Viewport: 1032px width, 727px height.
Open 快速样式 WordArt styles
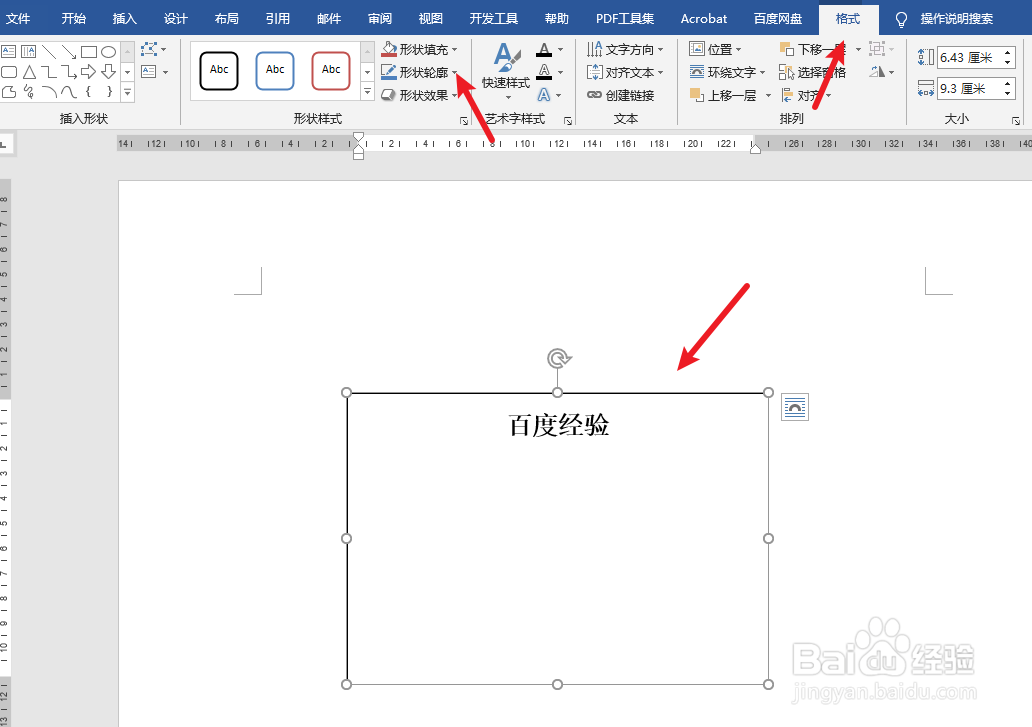click(505, 70)
